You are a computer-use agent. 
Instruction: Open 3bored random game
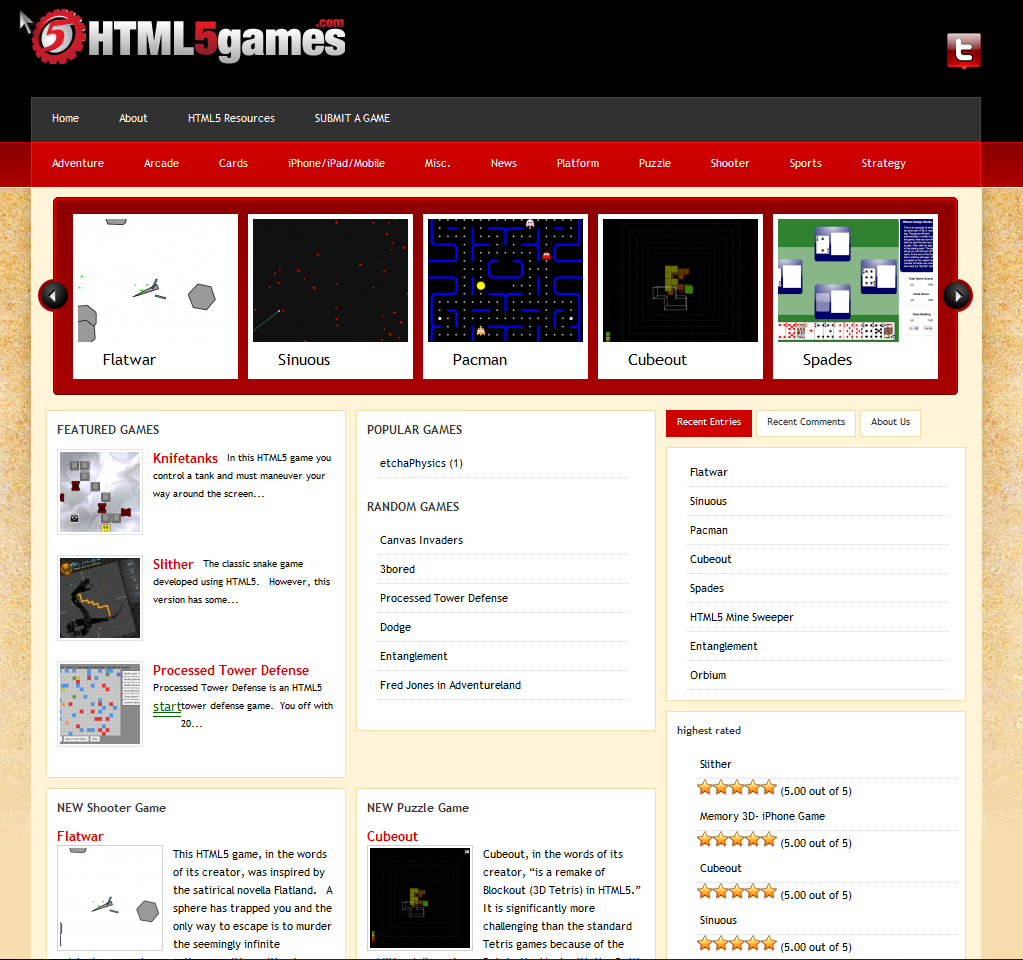click(x=397, y=569)
